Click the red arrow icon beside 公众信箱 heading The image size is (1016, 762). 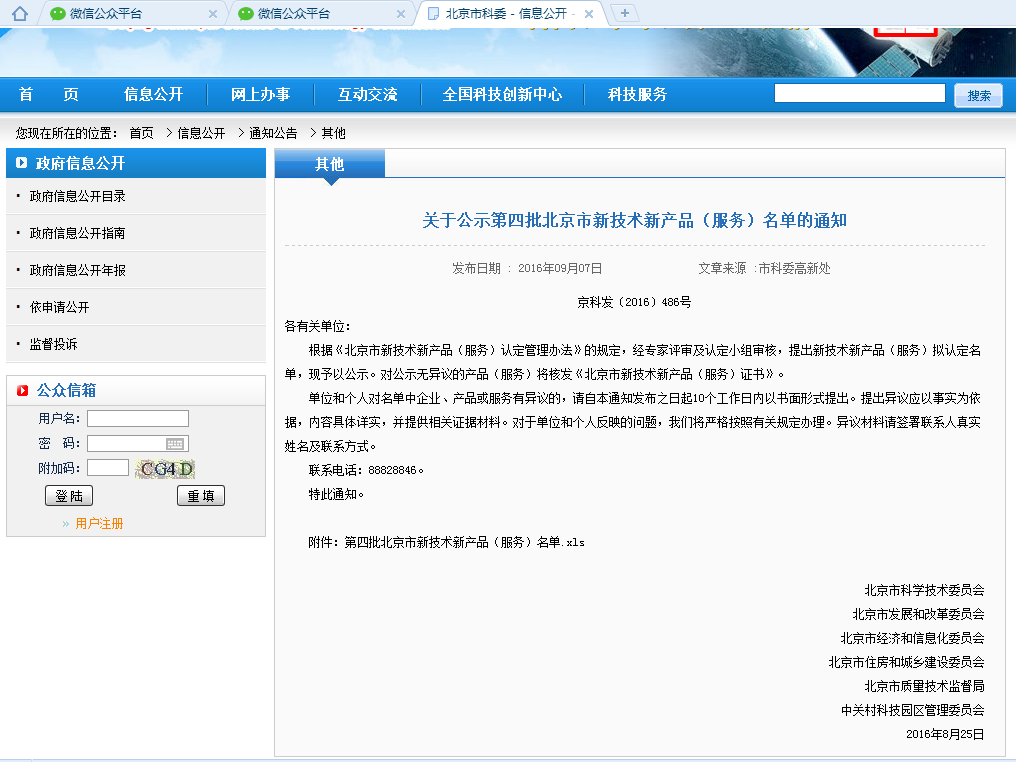[x=22, y=390]
